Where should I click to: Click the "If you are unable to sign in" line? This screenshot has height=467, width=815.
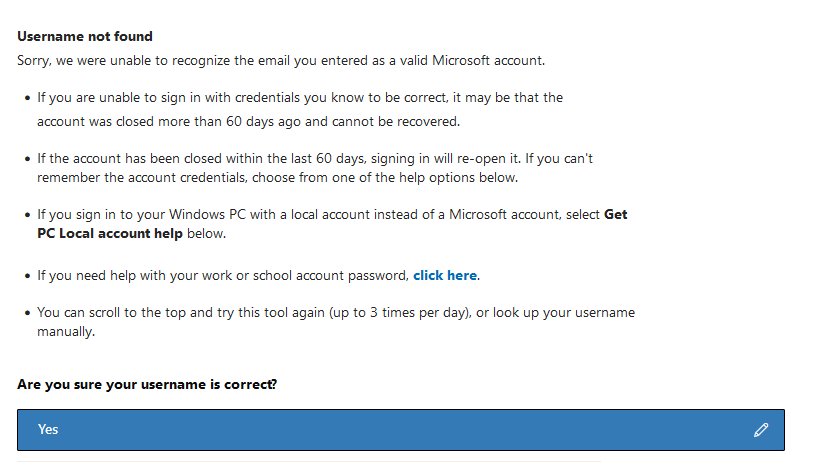[300, 98]
